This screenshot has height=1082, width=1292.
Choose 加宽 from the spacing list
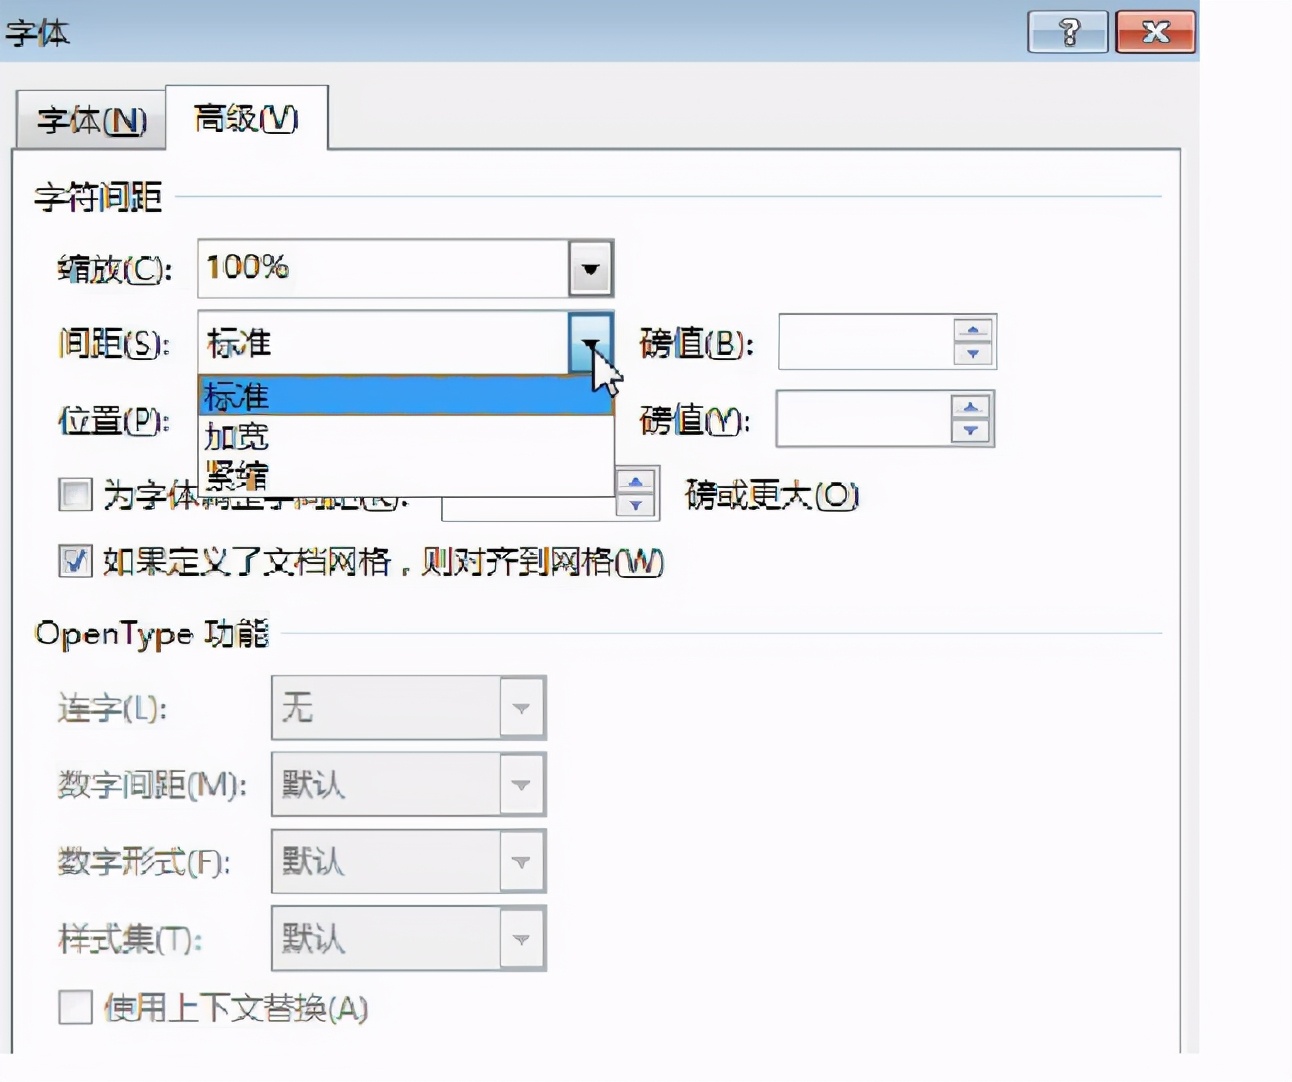pos(406,436)
